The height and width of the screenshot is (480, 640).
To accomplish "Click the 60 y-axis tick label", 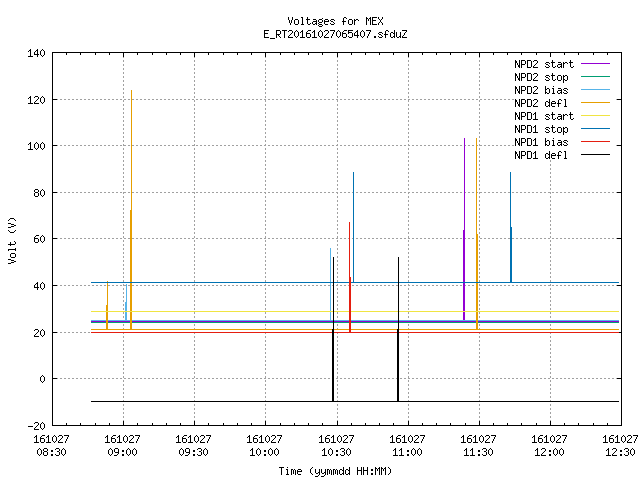I will point(39,239).
